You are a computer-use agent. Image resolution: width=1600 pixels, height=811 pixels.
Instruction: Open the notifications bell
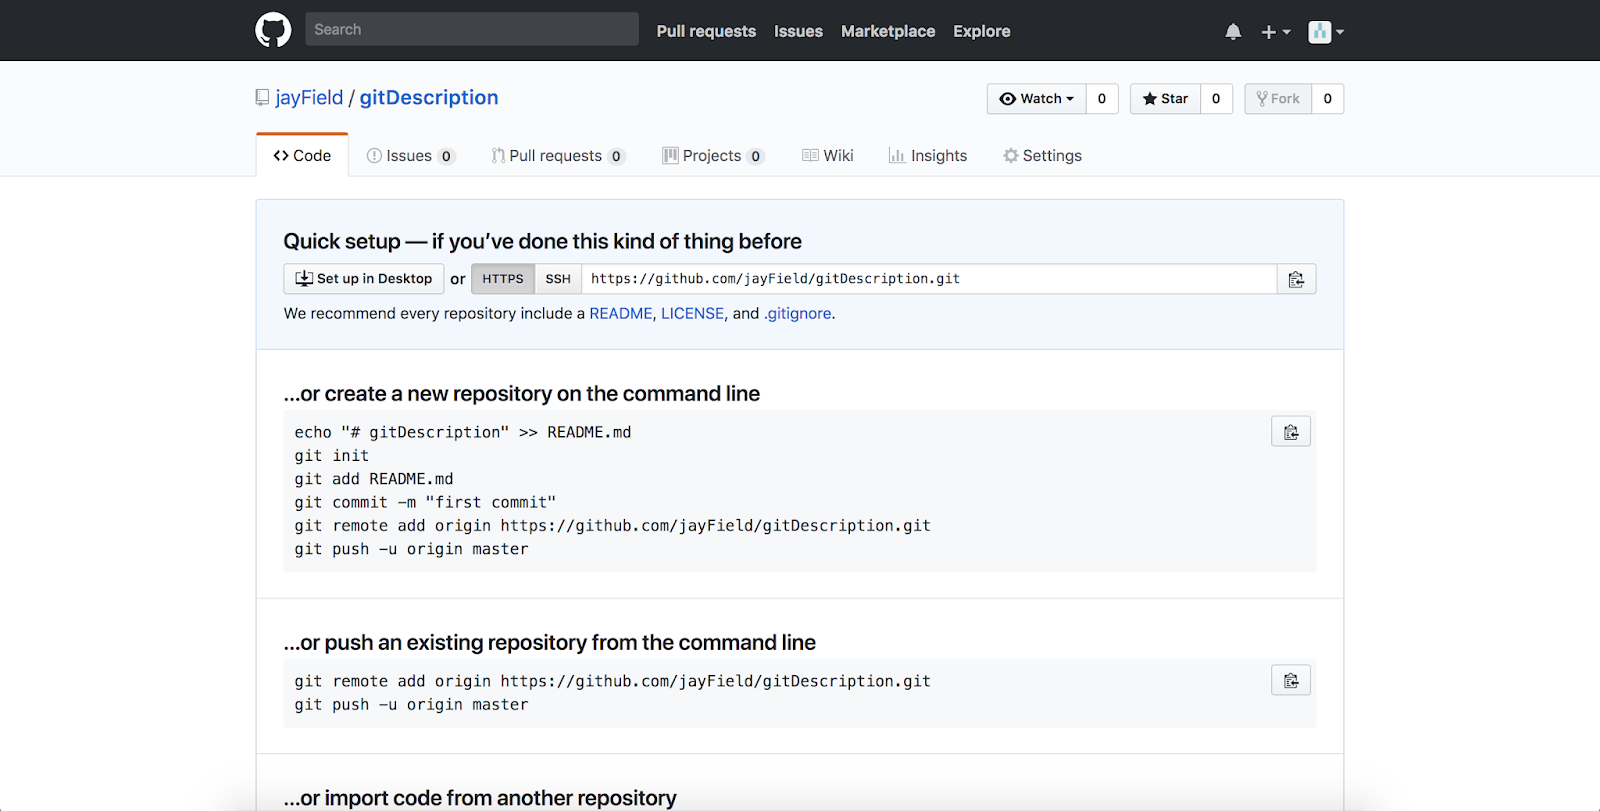tap(1233, 32)
